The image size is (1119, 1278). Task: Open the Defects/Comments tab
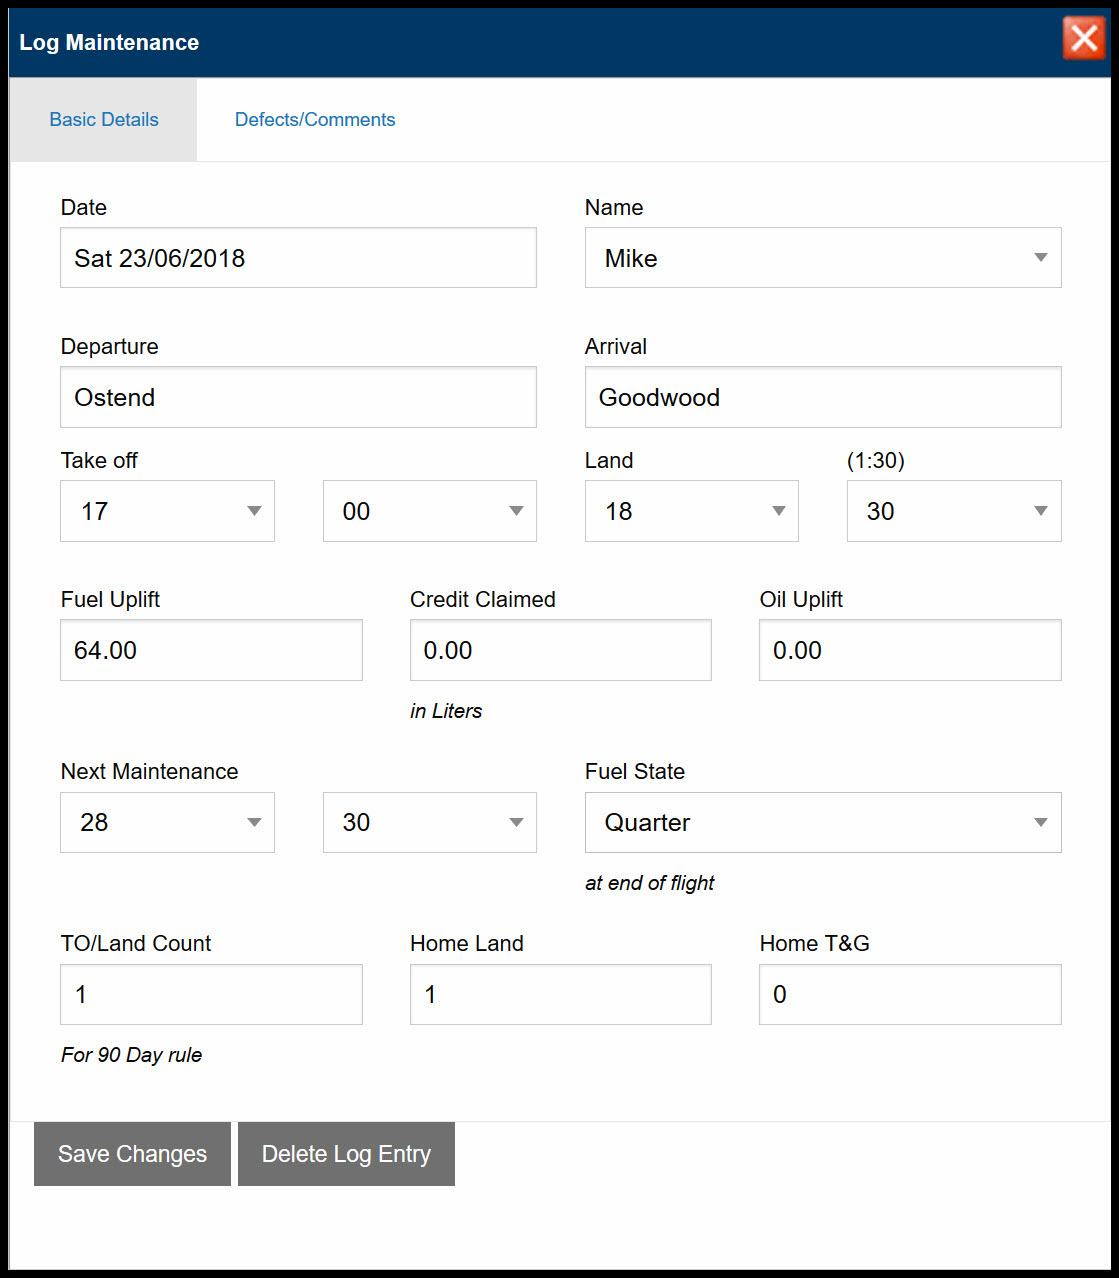315,119
